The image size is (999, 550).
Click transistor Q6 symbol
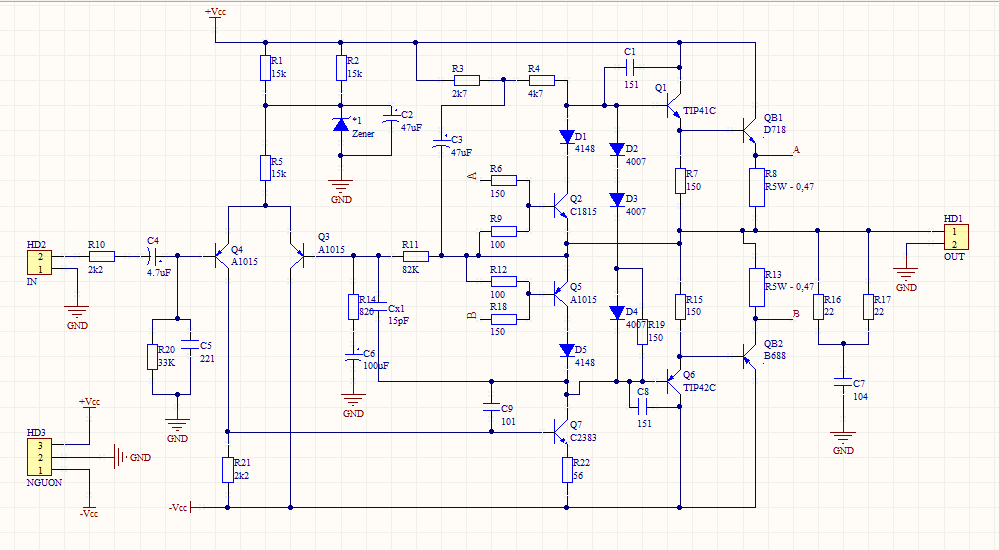tap(673, 381)
